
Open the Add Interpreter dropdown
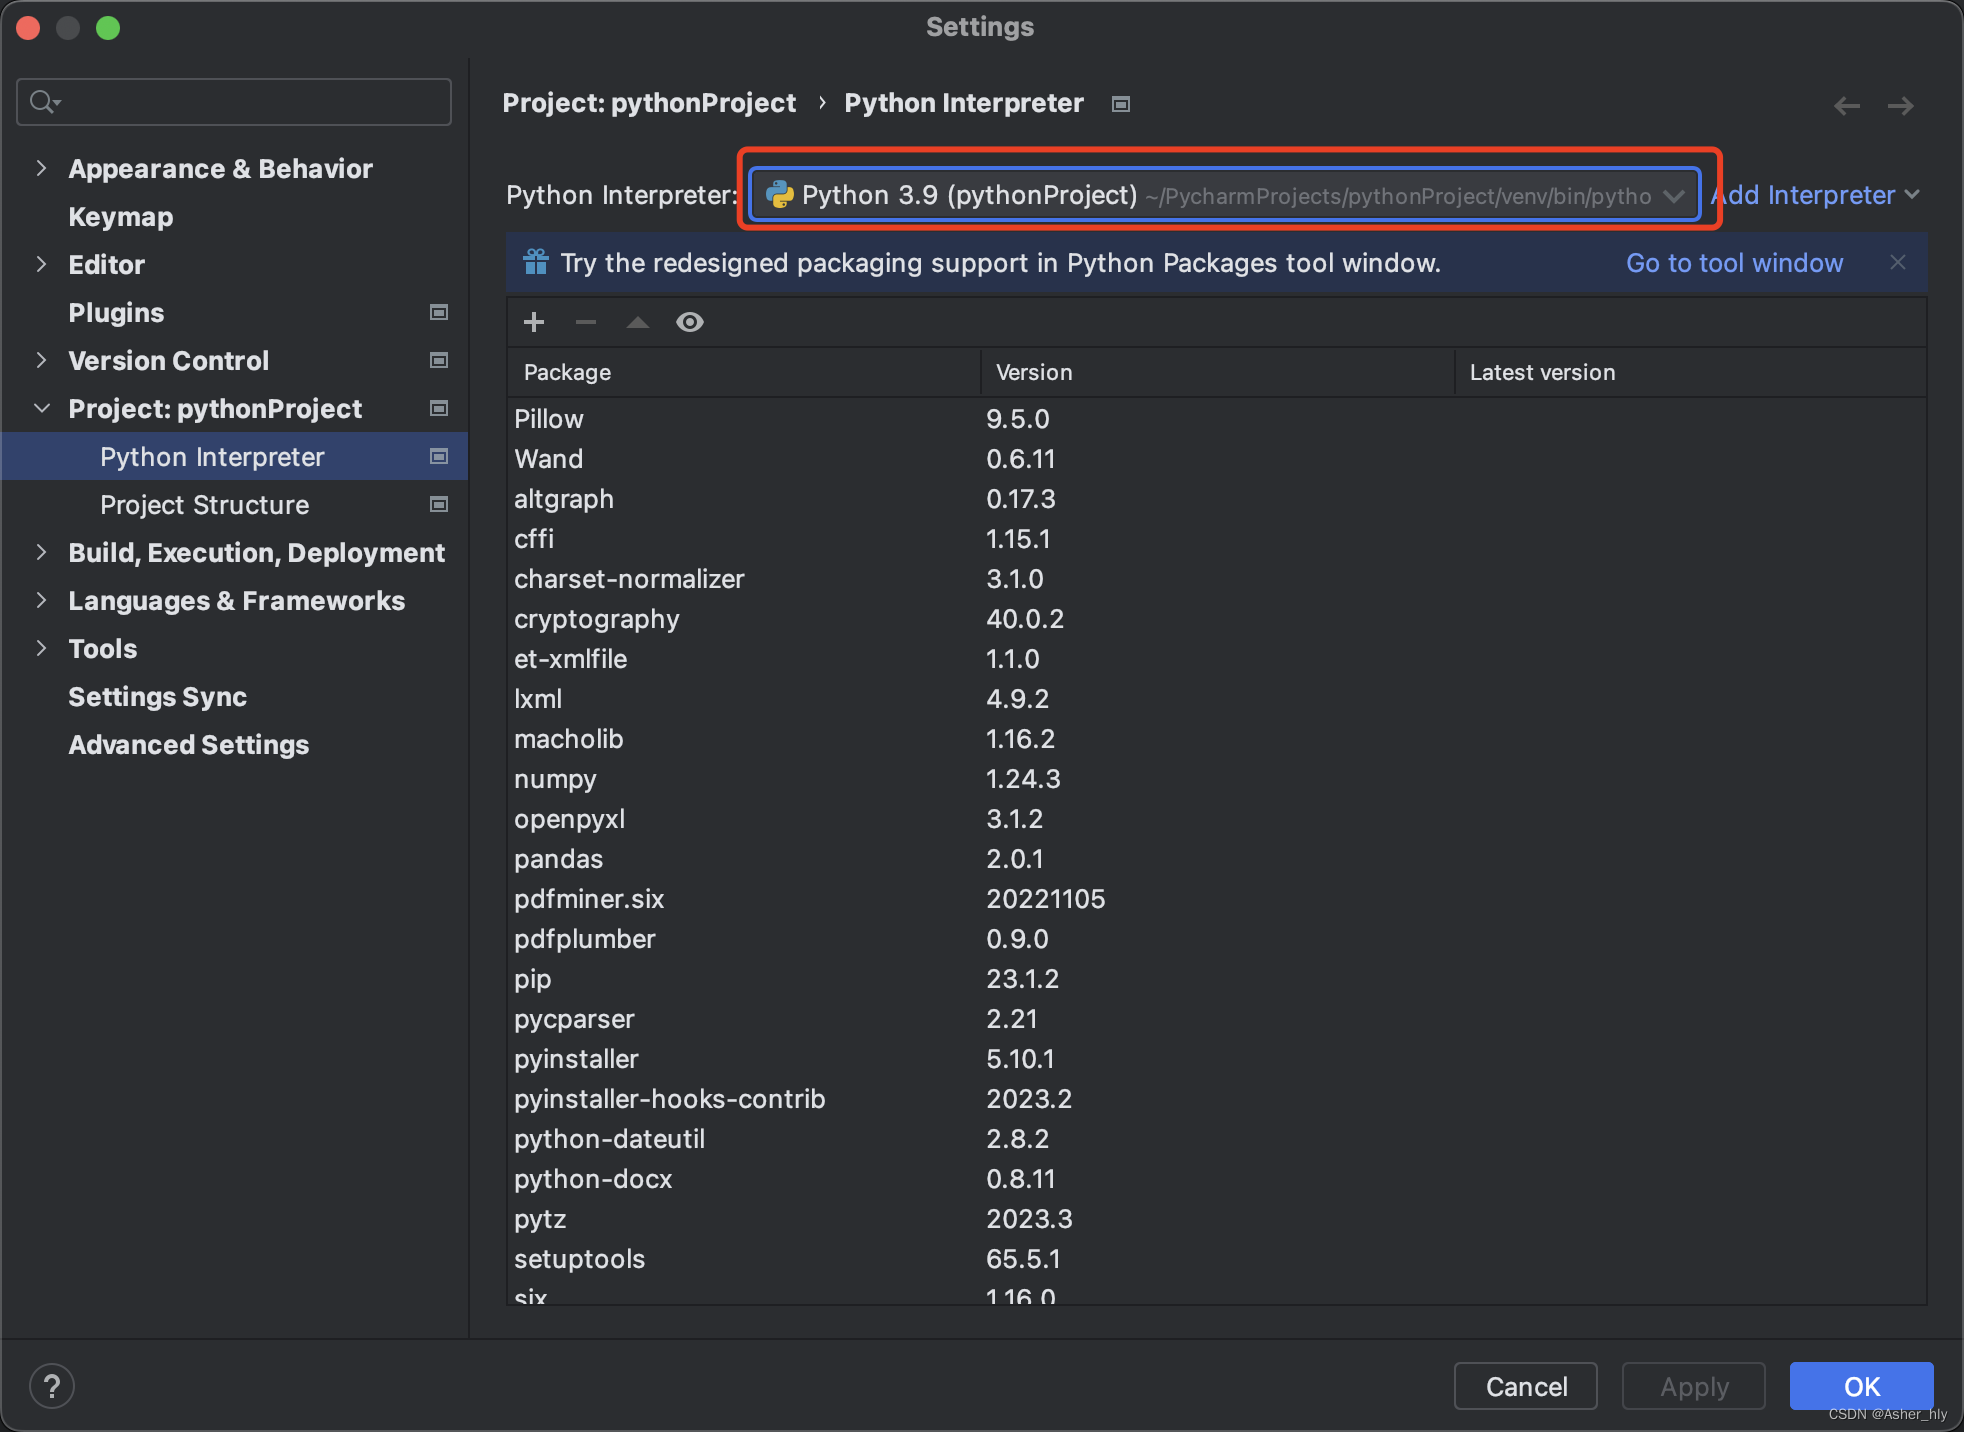point(1816,195)
